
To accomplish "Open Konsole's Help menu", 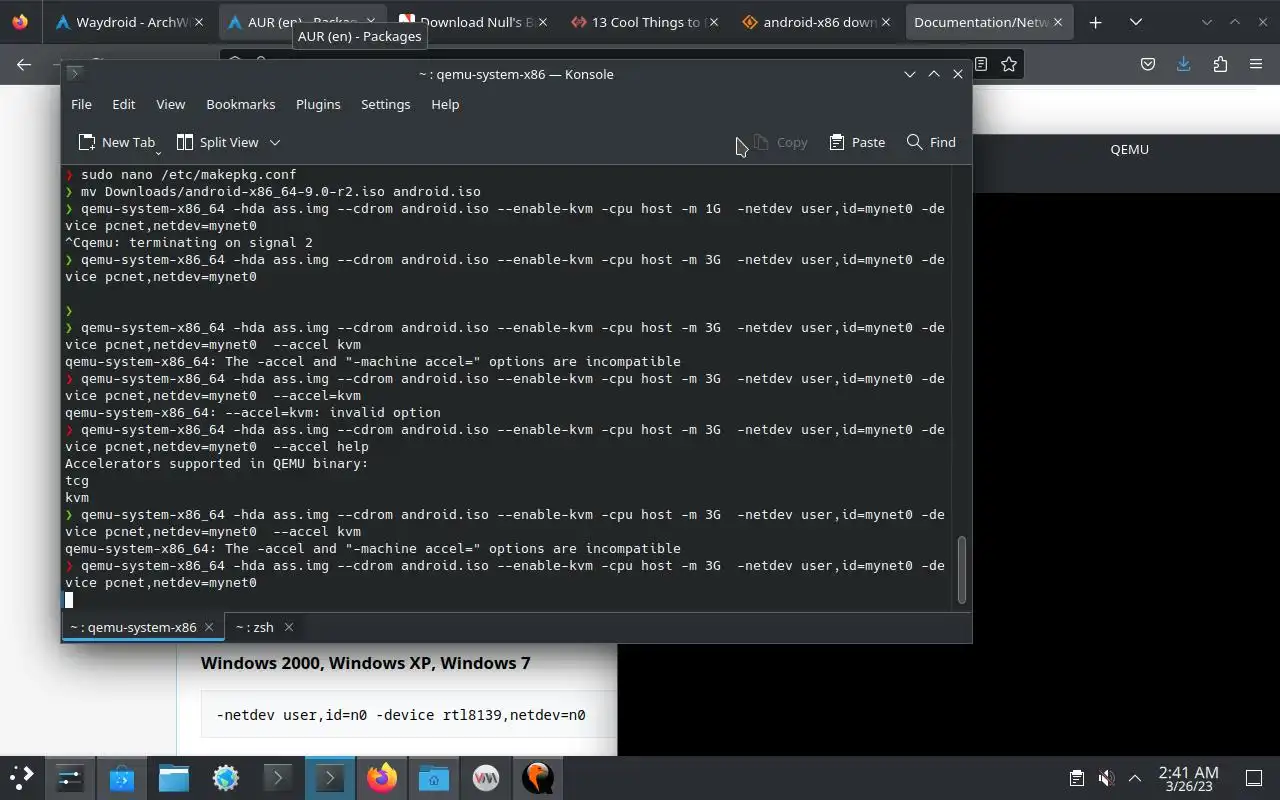I will click(x=445, y=104).
